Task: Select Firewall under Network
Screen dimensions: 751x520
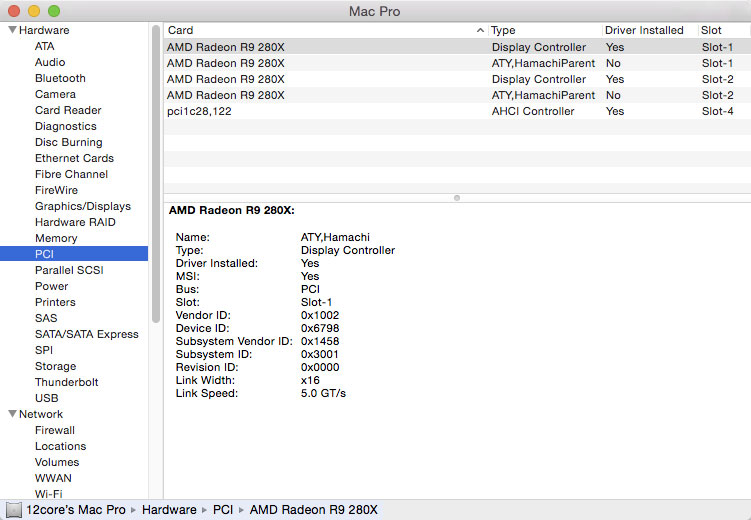Action: point(55,430)
